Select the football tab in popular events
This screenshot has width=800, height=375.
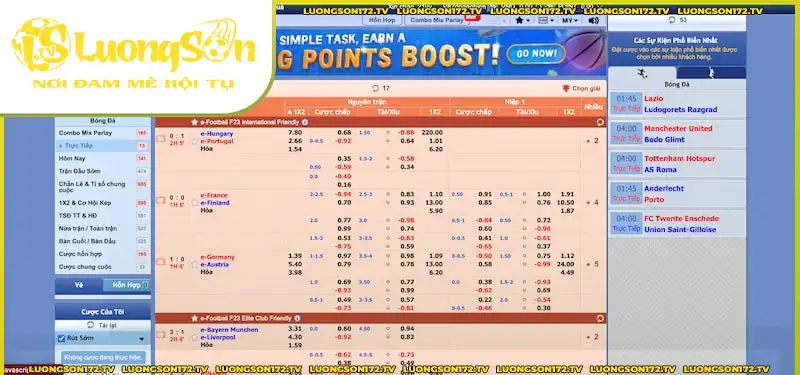click(x=642, y=73)
